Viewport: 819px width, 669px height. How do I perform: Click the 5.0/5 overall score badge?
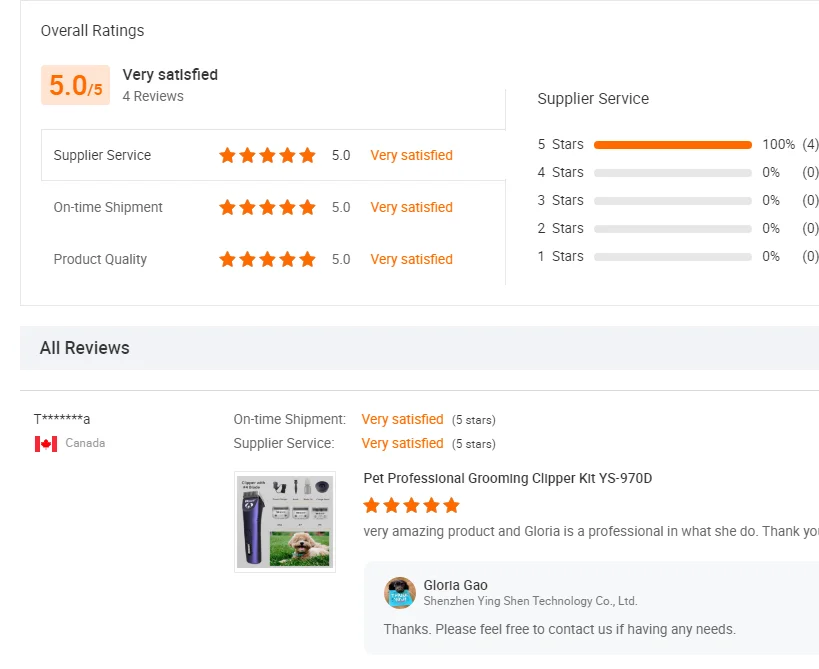click(75, 86)
